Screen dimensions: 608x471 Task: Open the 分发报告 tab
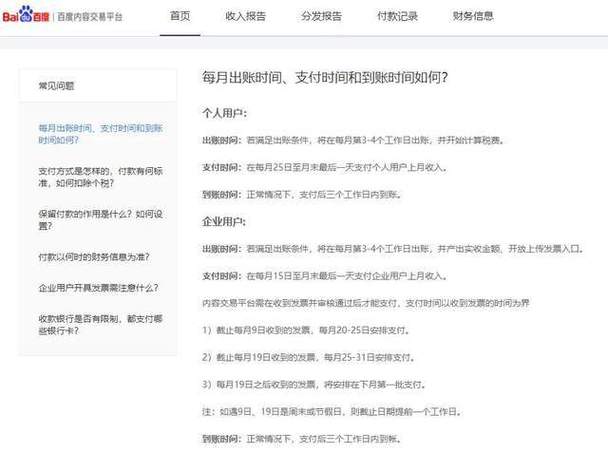tap(321, 16)
